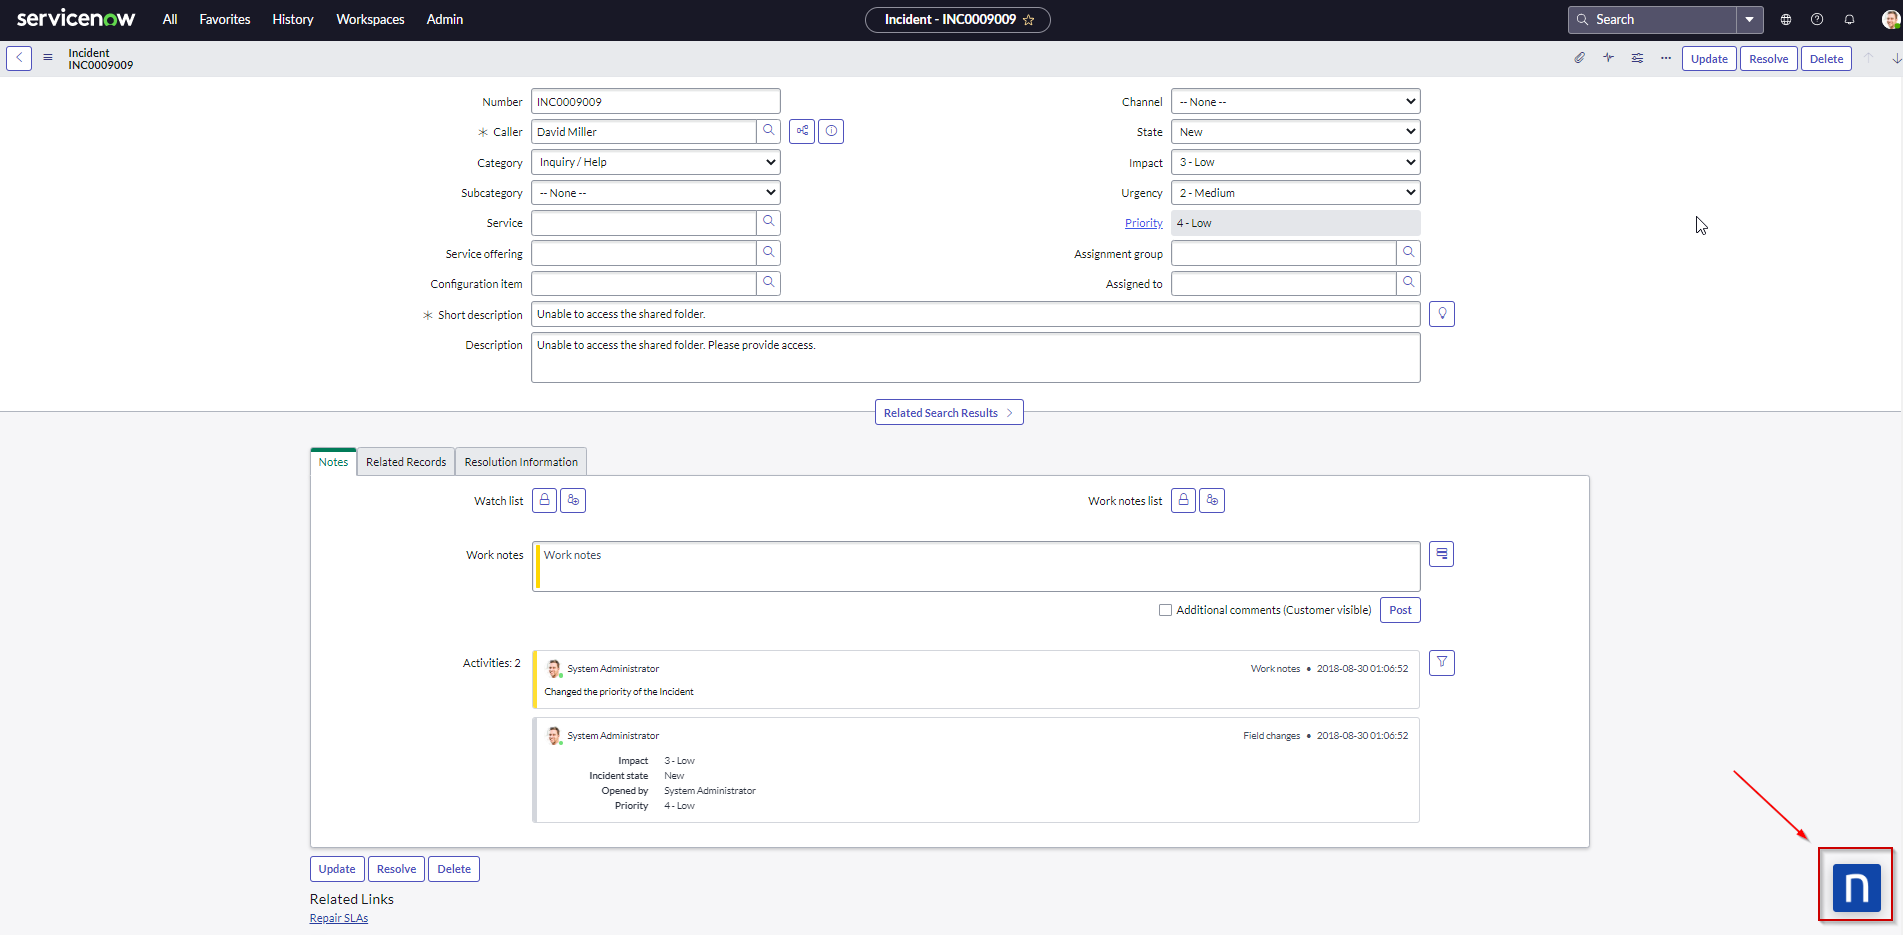Viewport: 1903px width, 935px height.
Task: Open the help question mark icon
Action: [x=1817, y=19]
